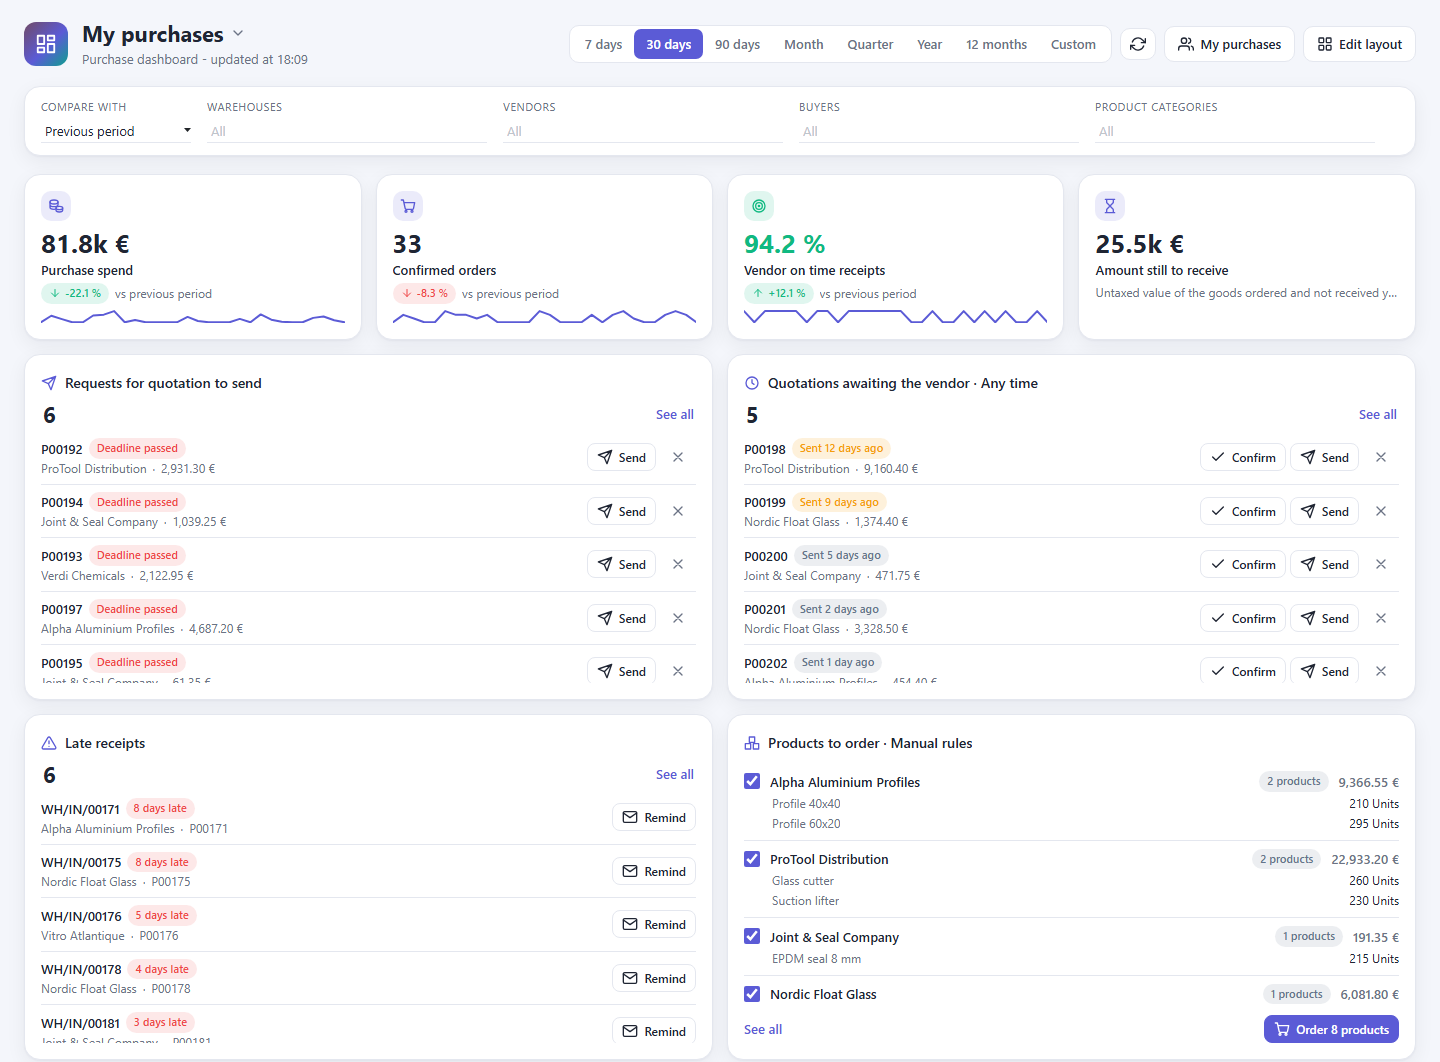This screenshot has width=1440, height=1062.
Task: Dismiss P00194 quotation request with X
Action: pos(678,511)
